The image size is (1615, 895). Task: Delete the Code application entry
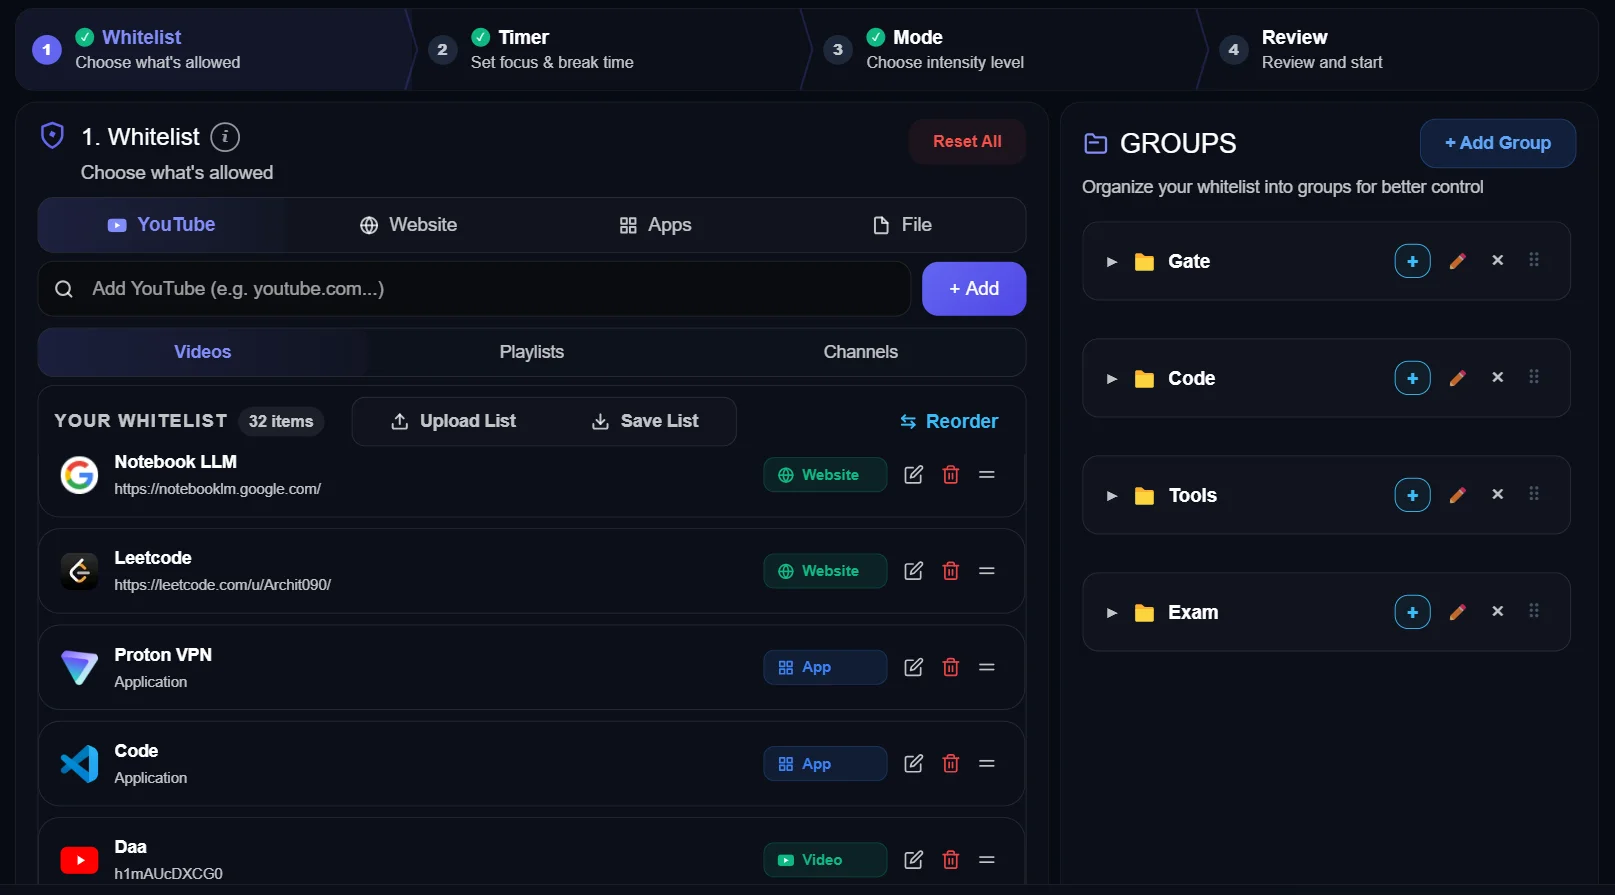click(x=951, y=764)
